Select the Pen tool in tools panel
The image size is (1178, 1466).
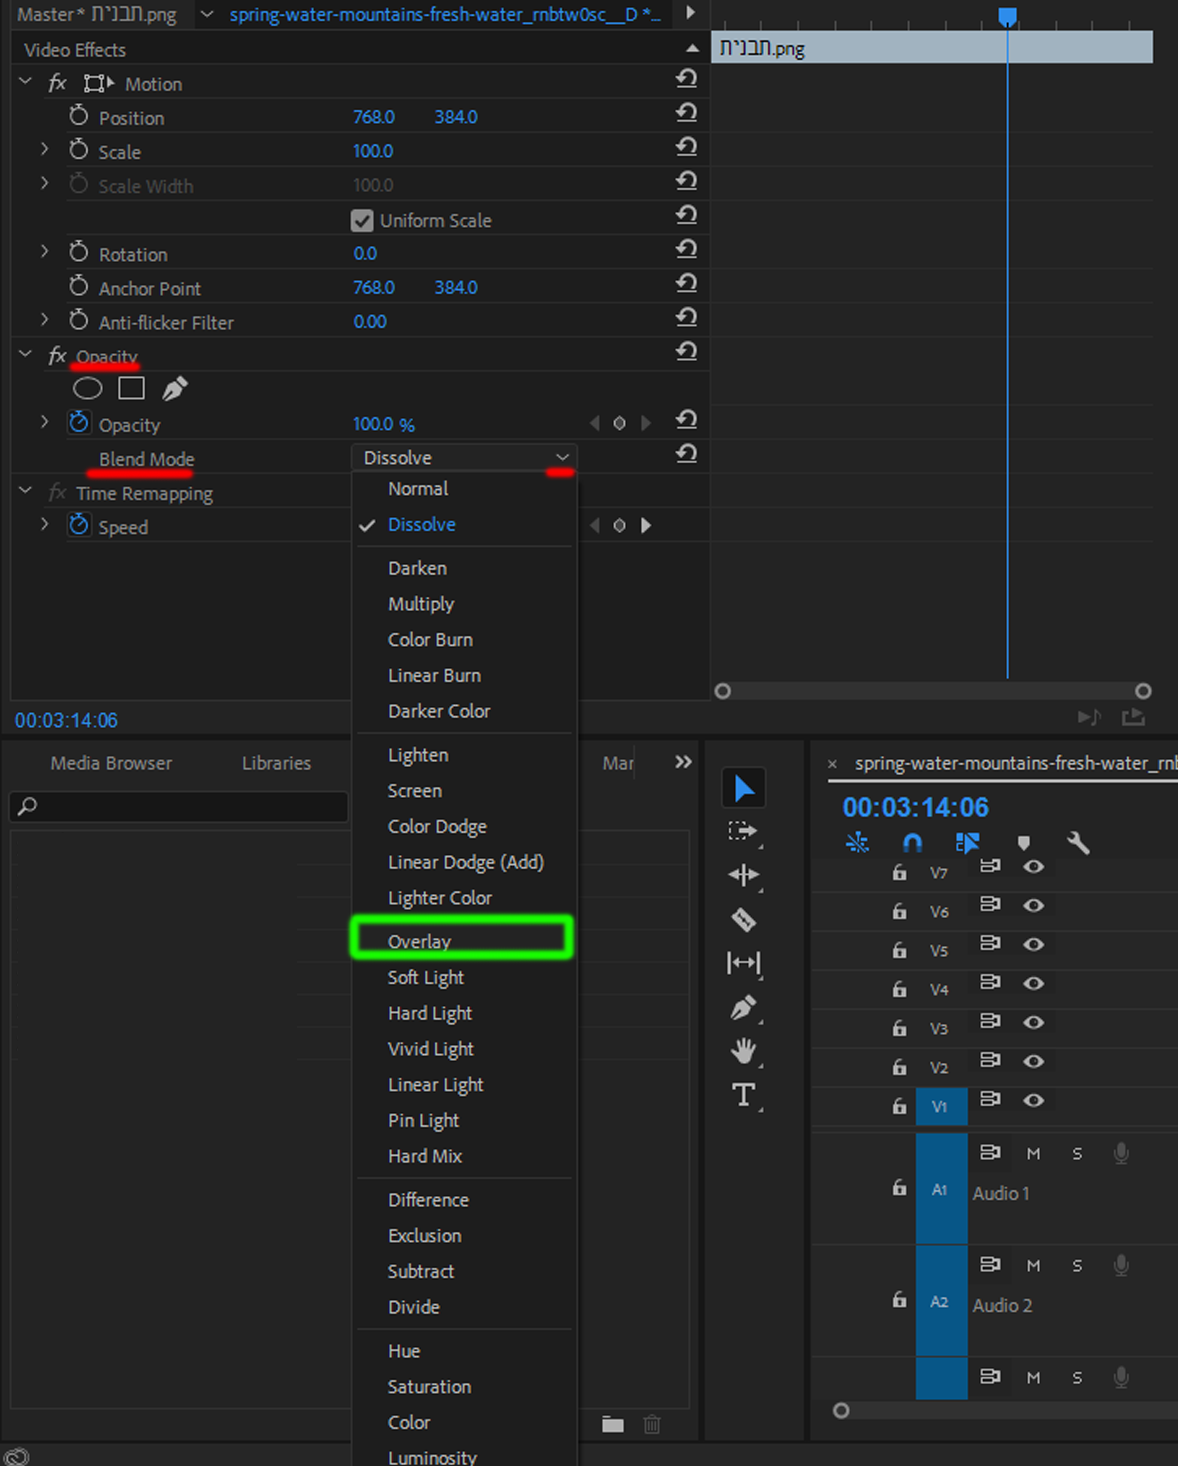coord(743,1007)
